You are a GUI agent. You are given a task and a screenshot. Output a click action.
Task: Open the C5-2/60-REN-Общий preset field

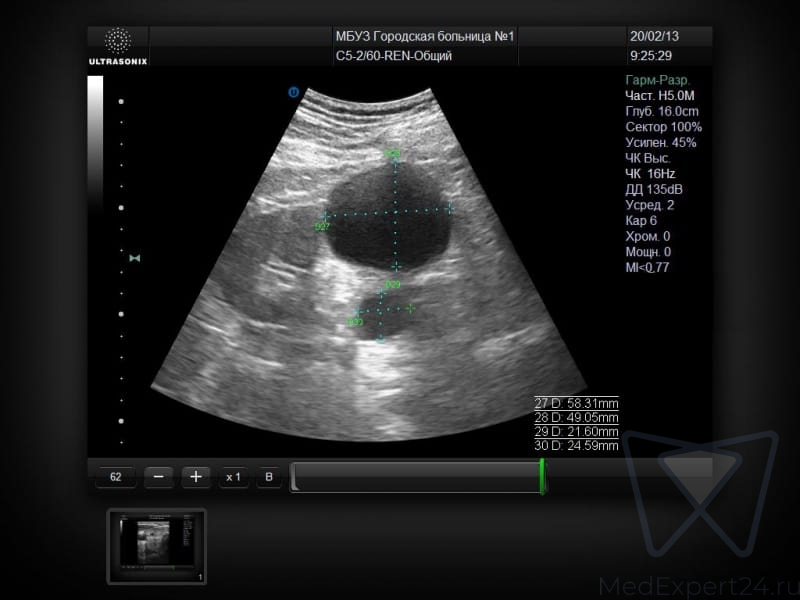(x=393, y=56)
